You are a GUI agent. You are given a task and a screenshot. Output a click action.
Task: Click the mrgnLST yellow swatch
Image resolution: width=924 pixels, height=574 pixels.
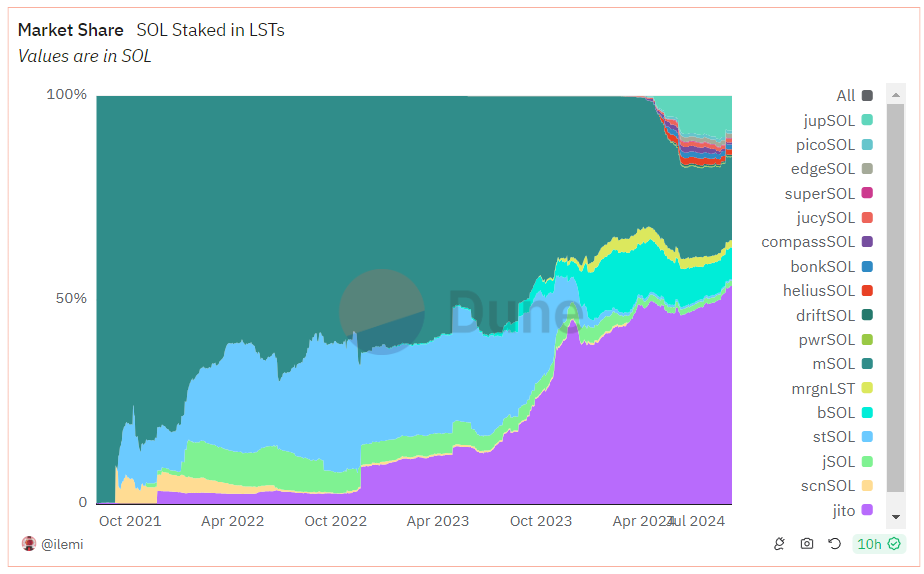point(867,388)
